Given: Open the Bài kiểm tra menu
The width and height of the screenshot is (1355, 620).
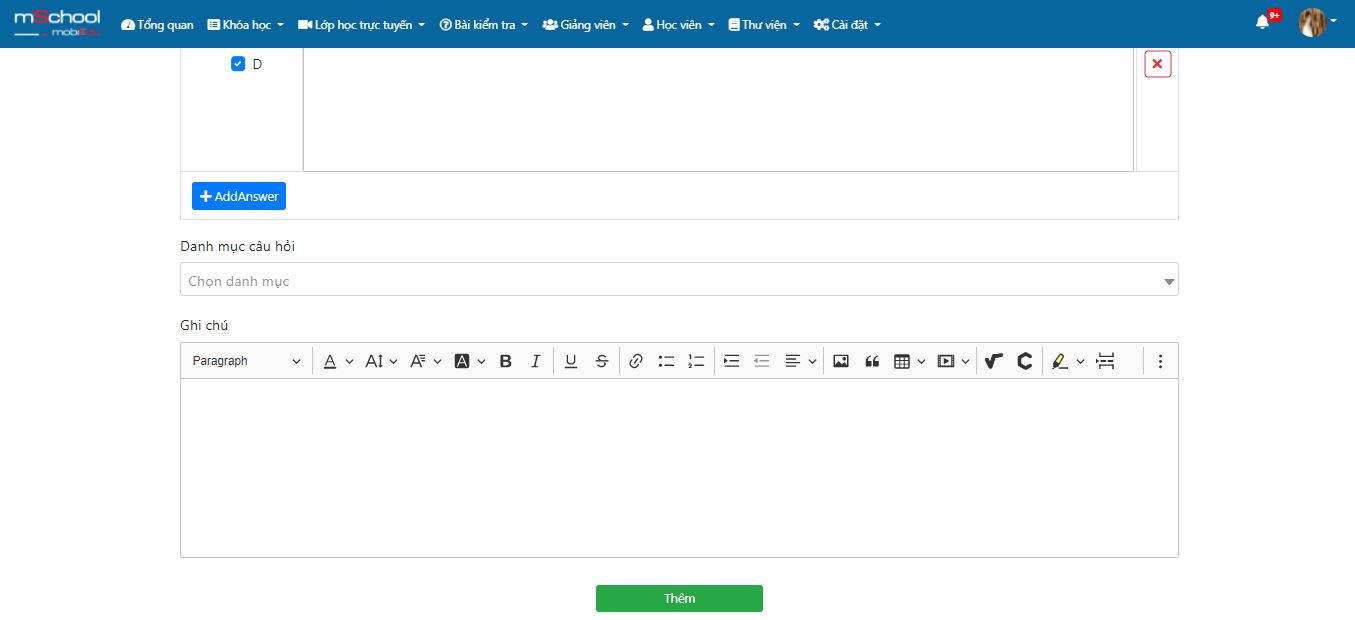Looking at the screenshot, I should coord(484,25).
